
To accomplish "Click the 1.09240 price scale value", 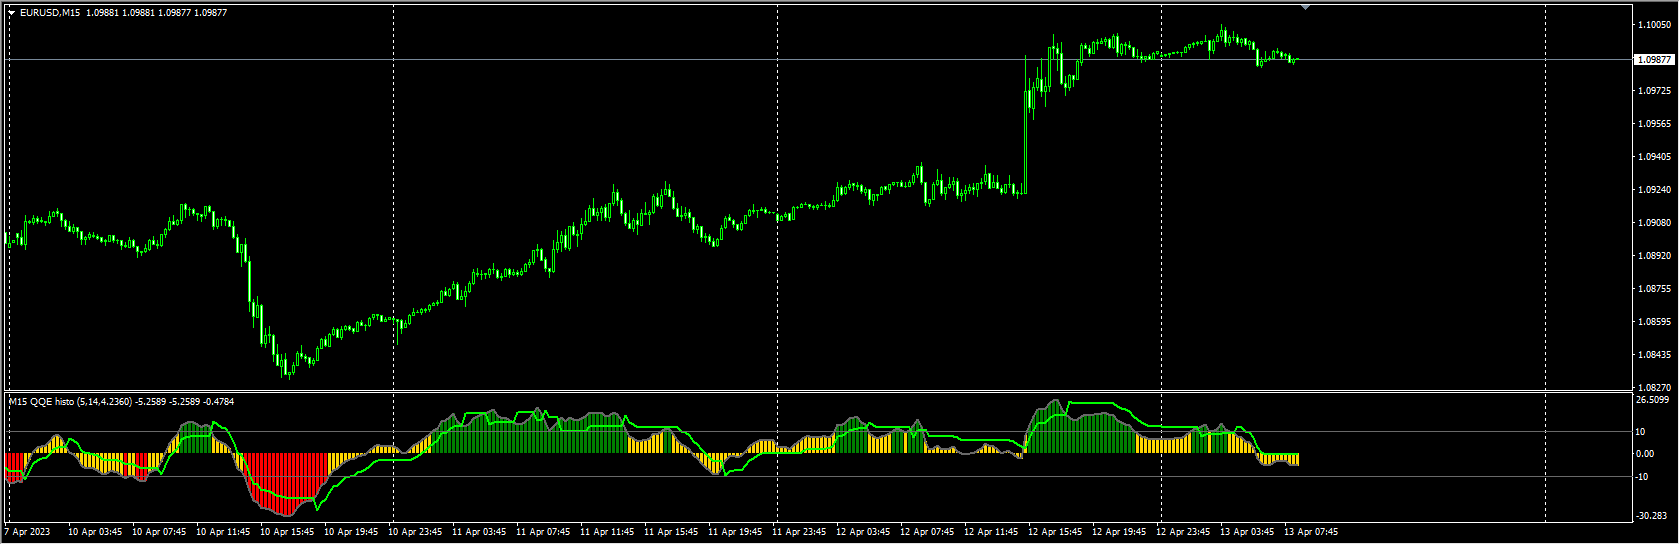I will 1655,190.
